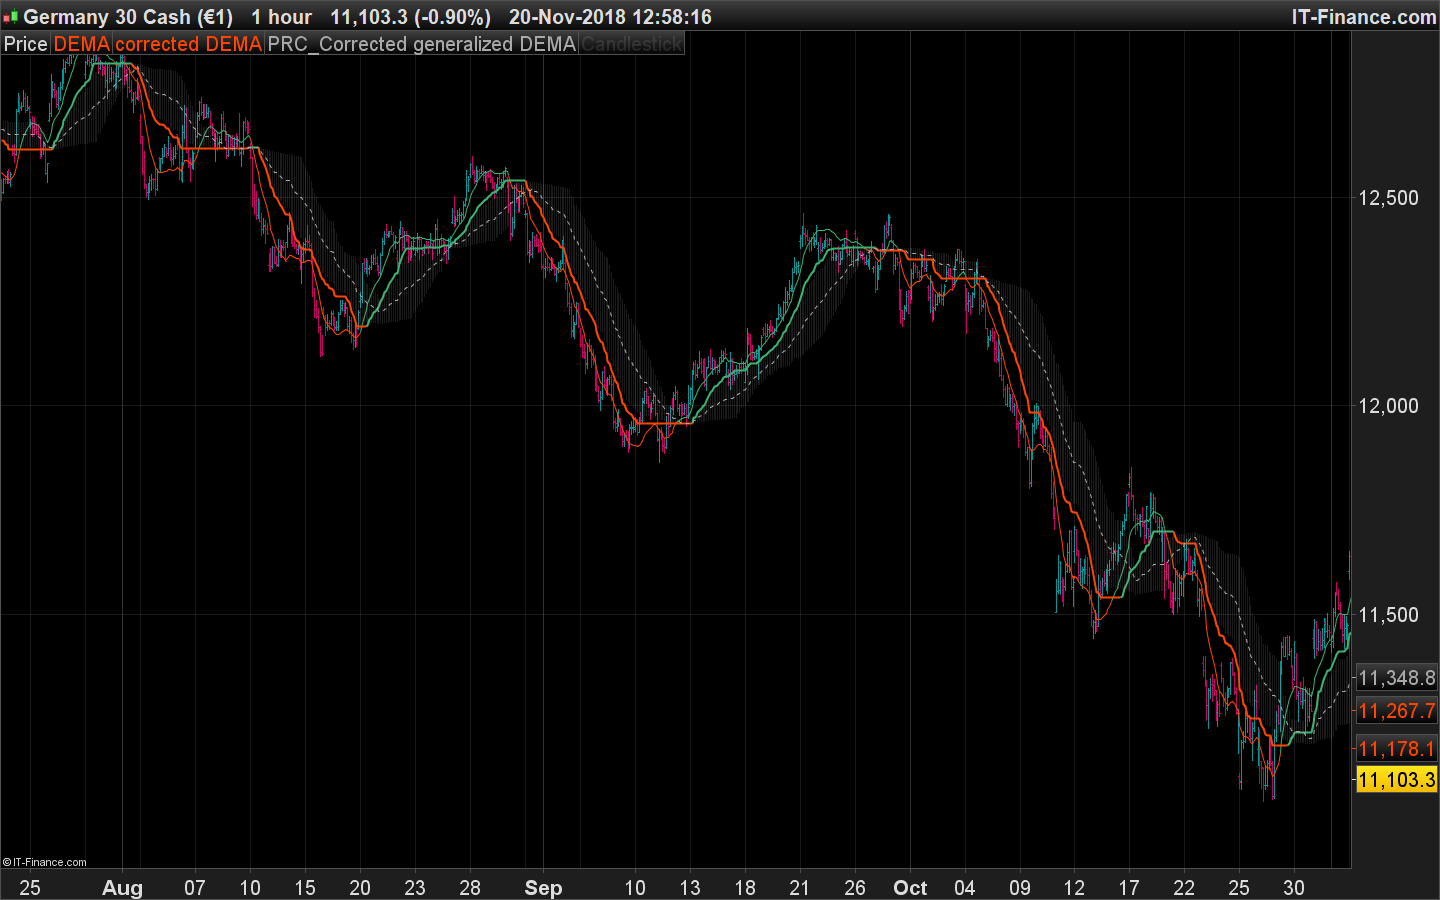Select the PRC_Corrected generalized DEMA legend label

pyautogui.click(x=422, y=44)
